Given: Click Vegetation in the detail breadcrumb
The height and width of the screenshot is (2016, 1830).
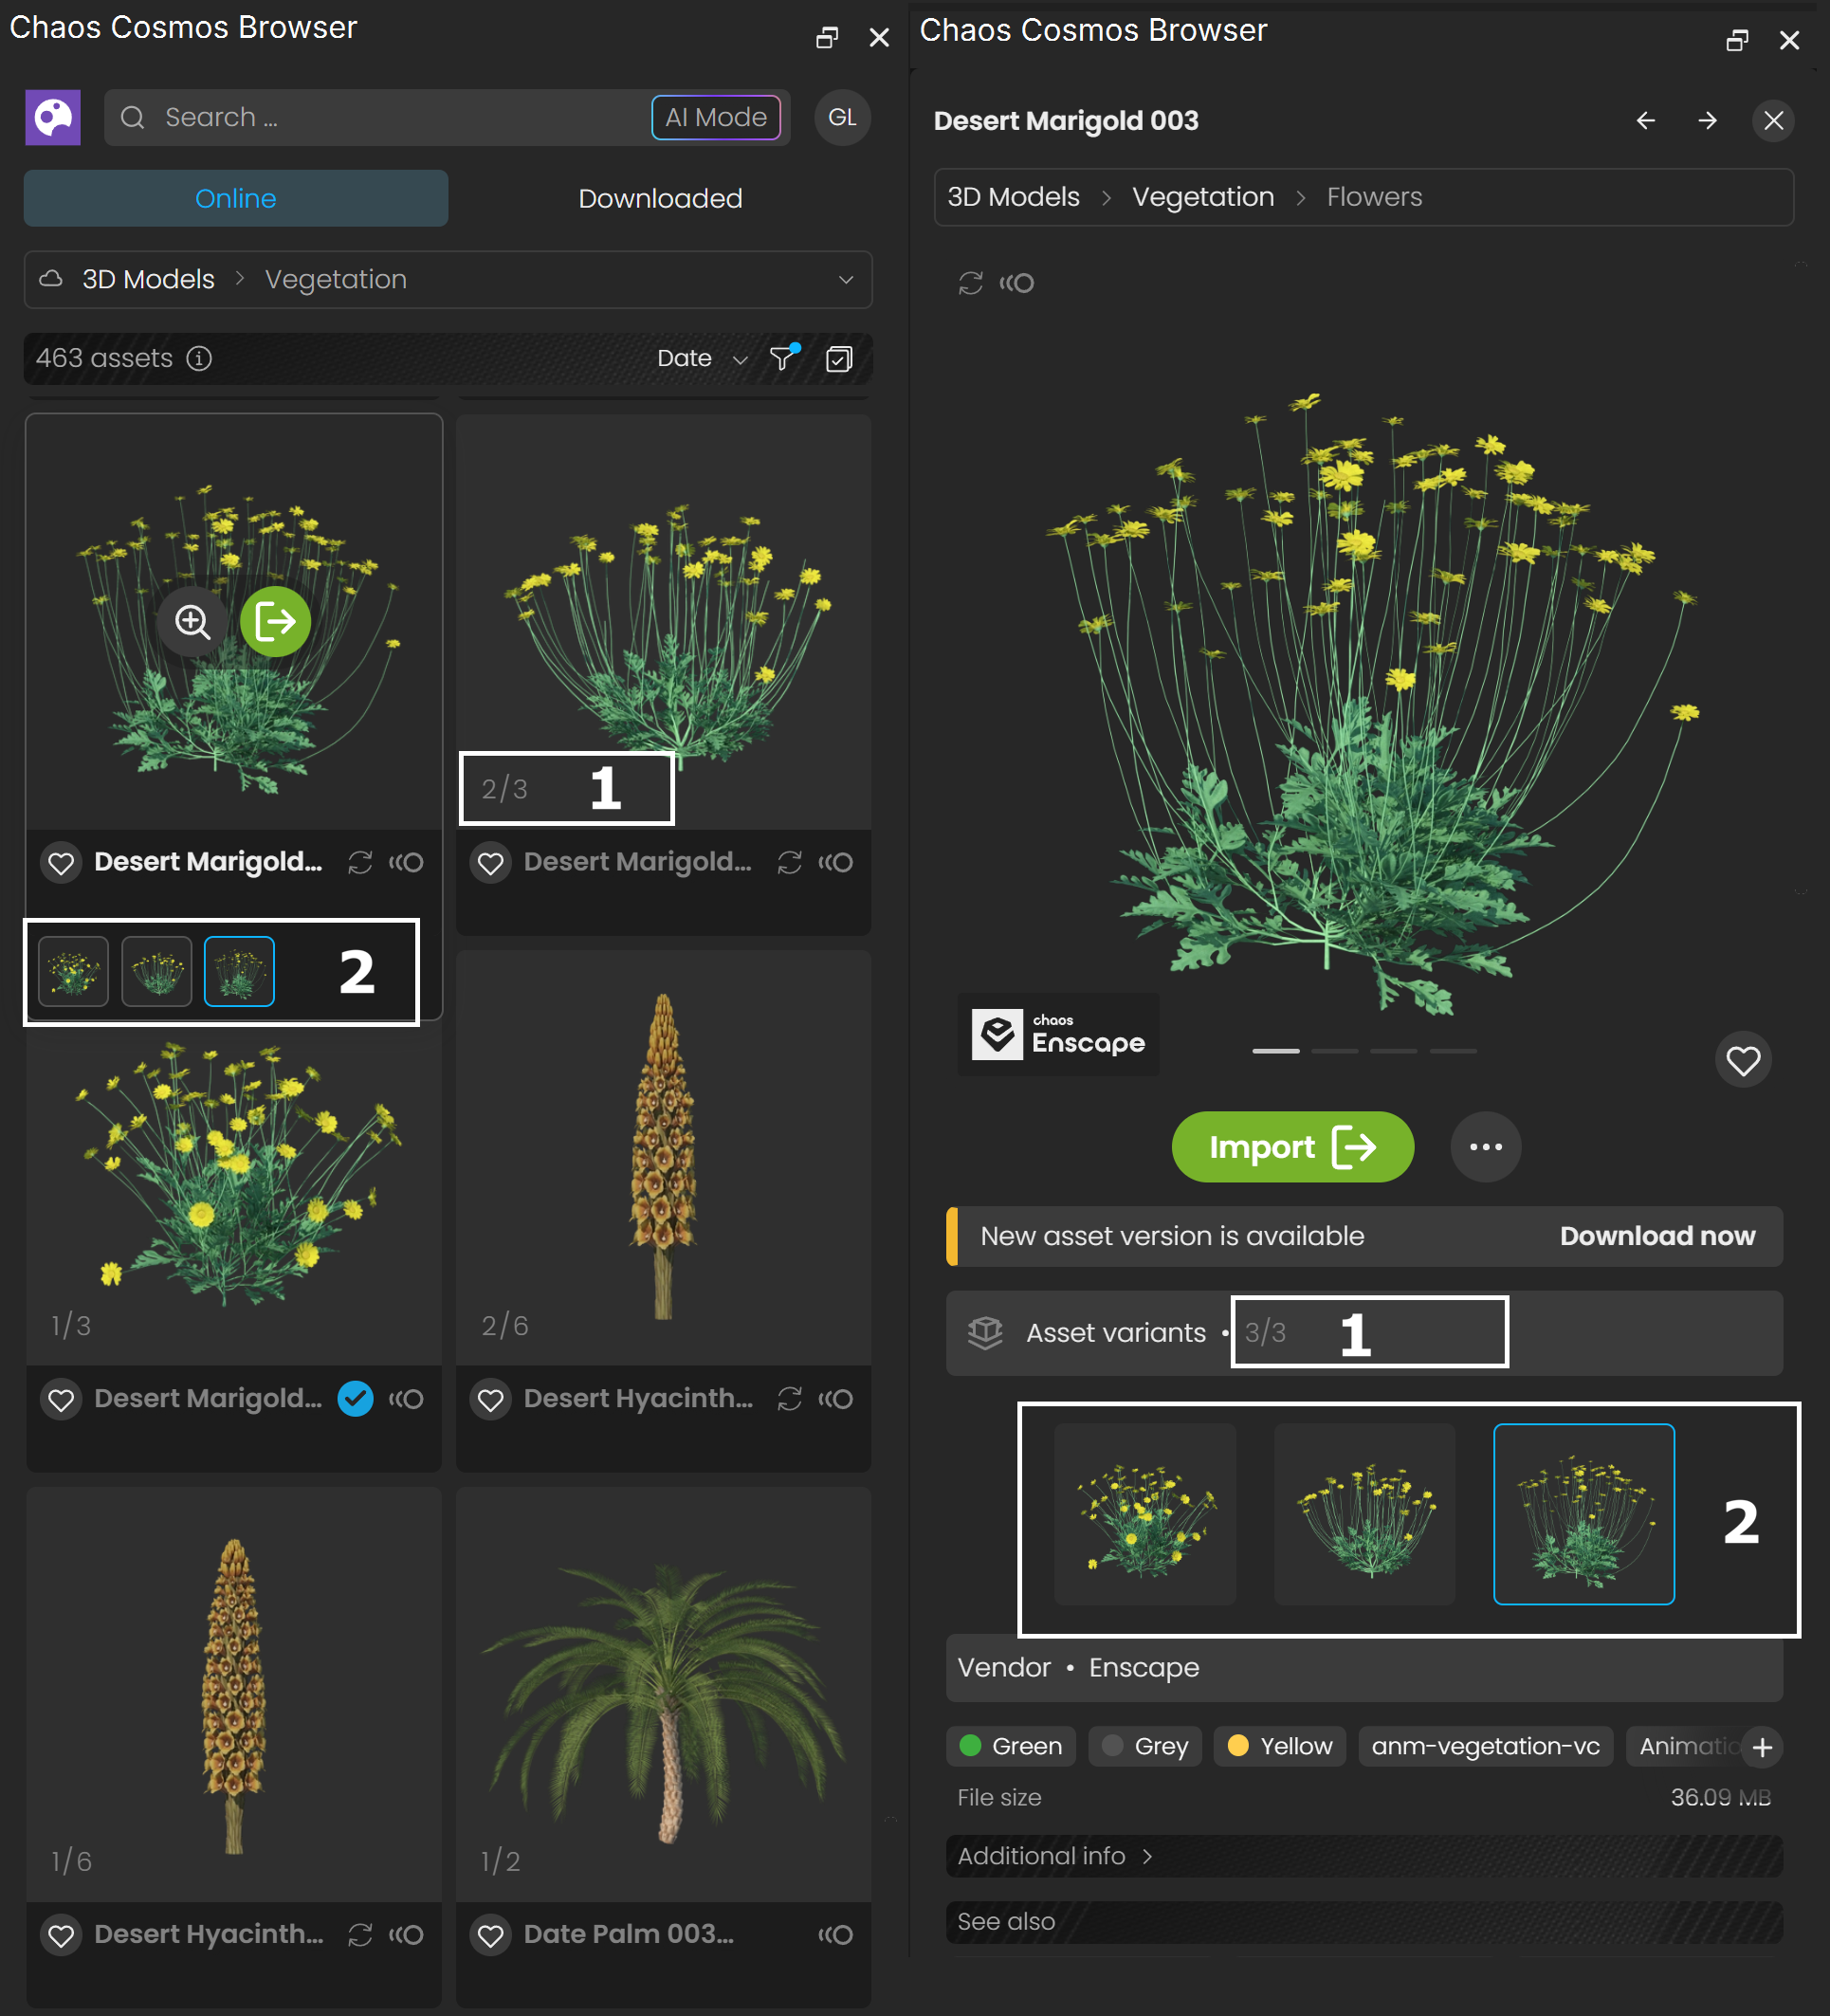Looking at the screenshot, I should (x=1203, y=197).
